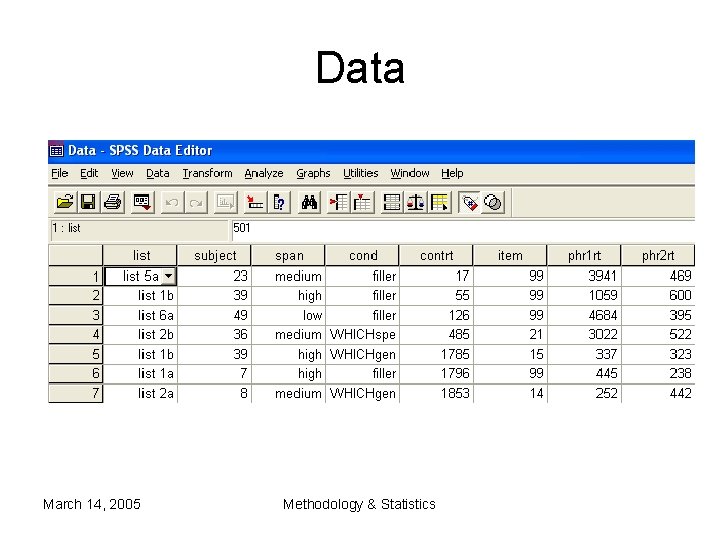Click the phr1rt cell '3941'
This screenshot has width=720, height=540.
584,276
